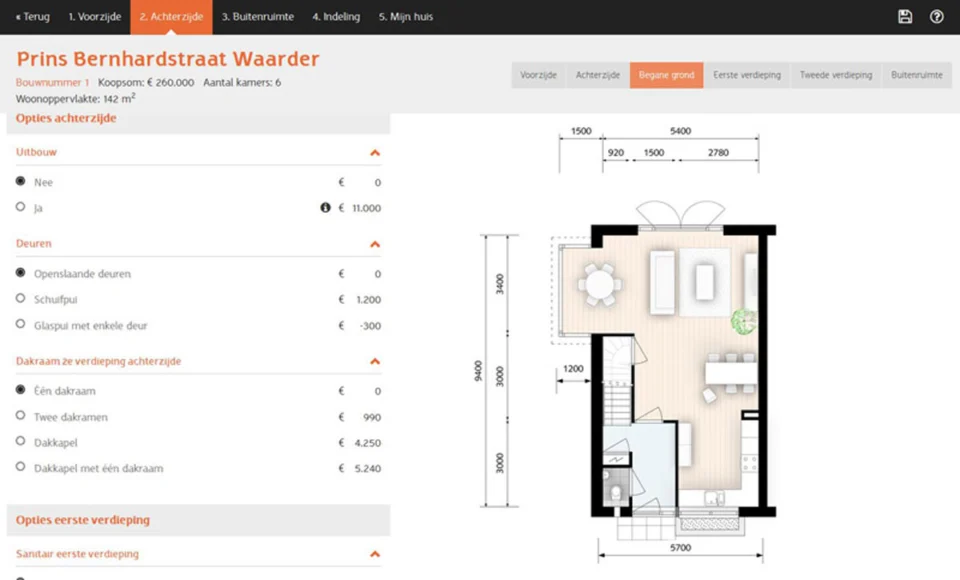Click the 5400 dimension label
The width and height of the screenshot is (960, 580).
[x=680, y=131]
